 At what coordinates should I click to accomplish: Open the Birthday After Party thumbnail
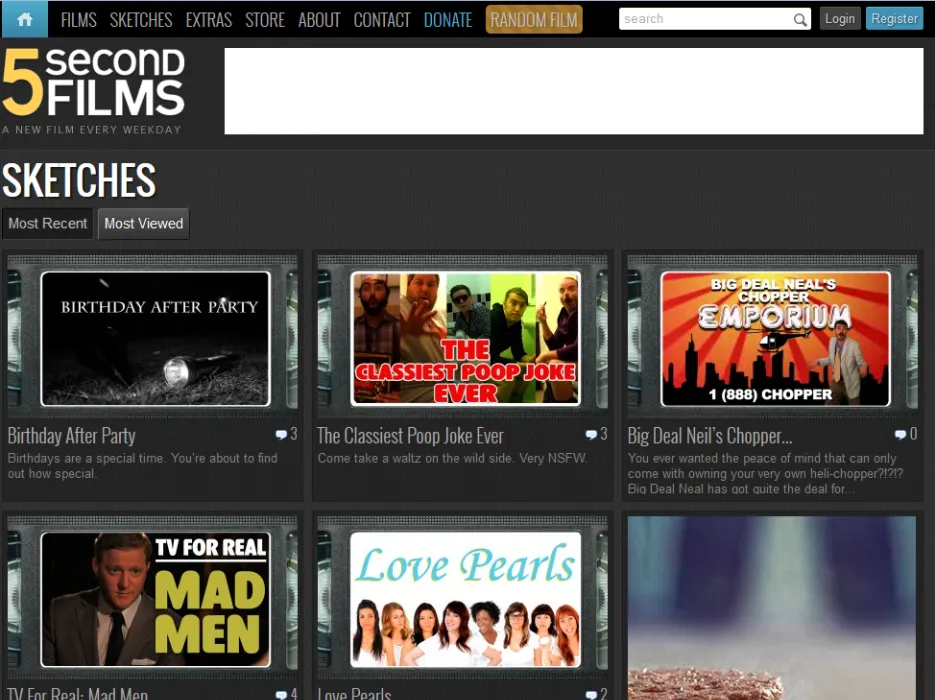click(155, 339)
